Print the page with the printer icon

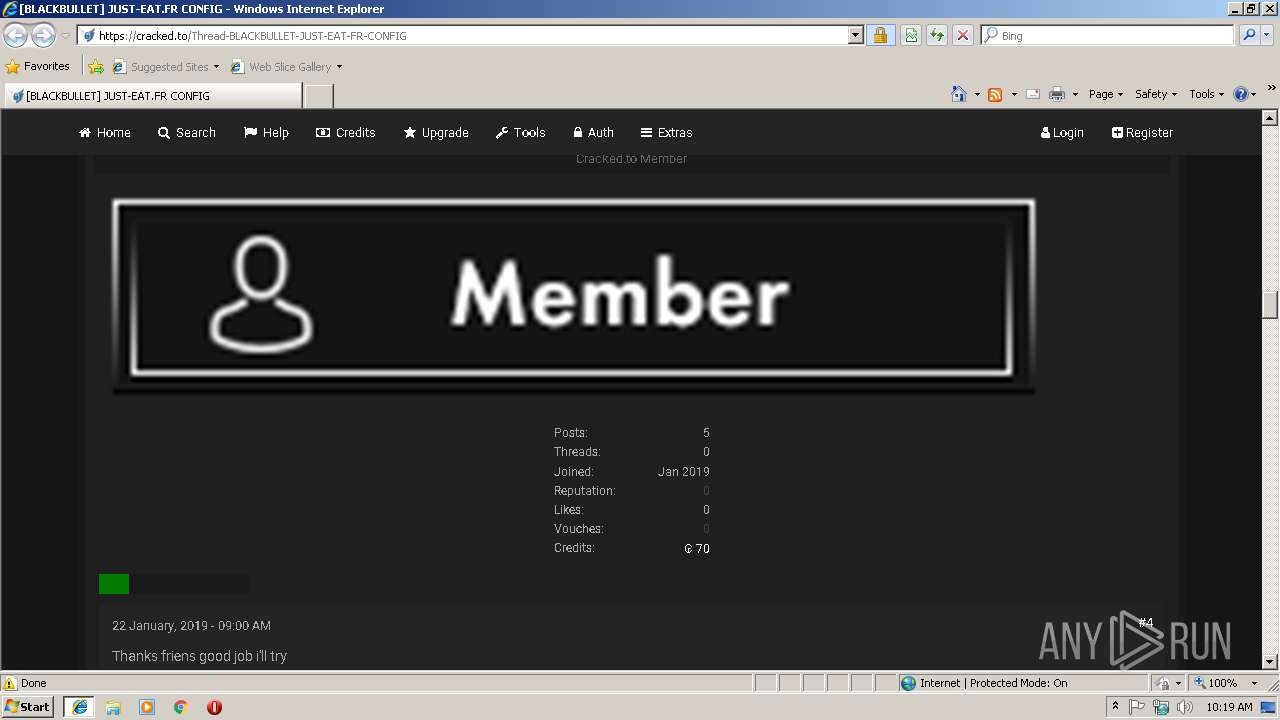pos(1057,94)
